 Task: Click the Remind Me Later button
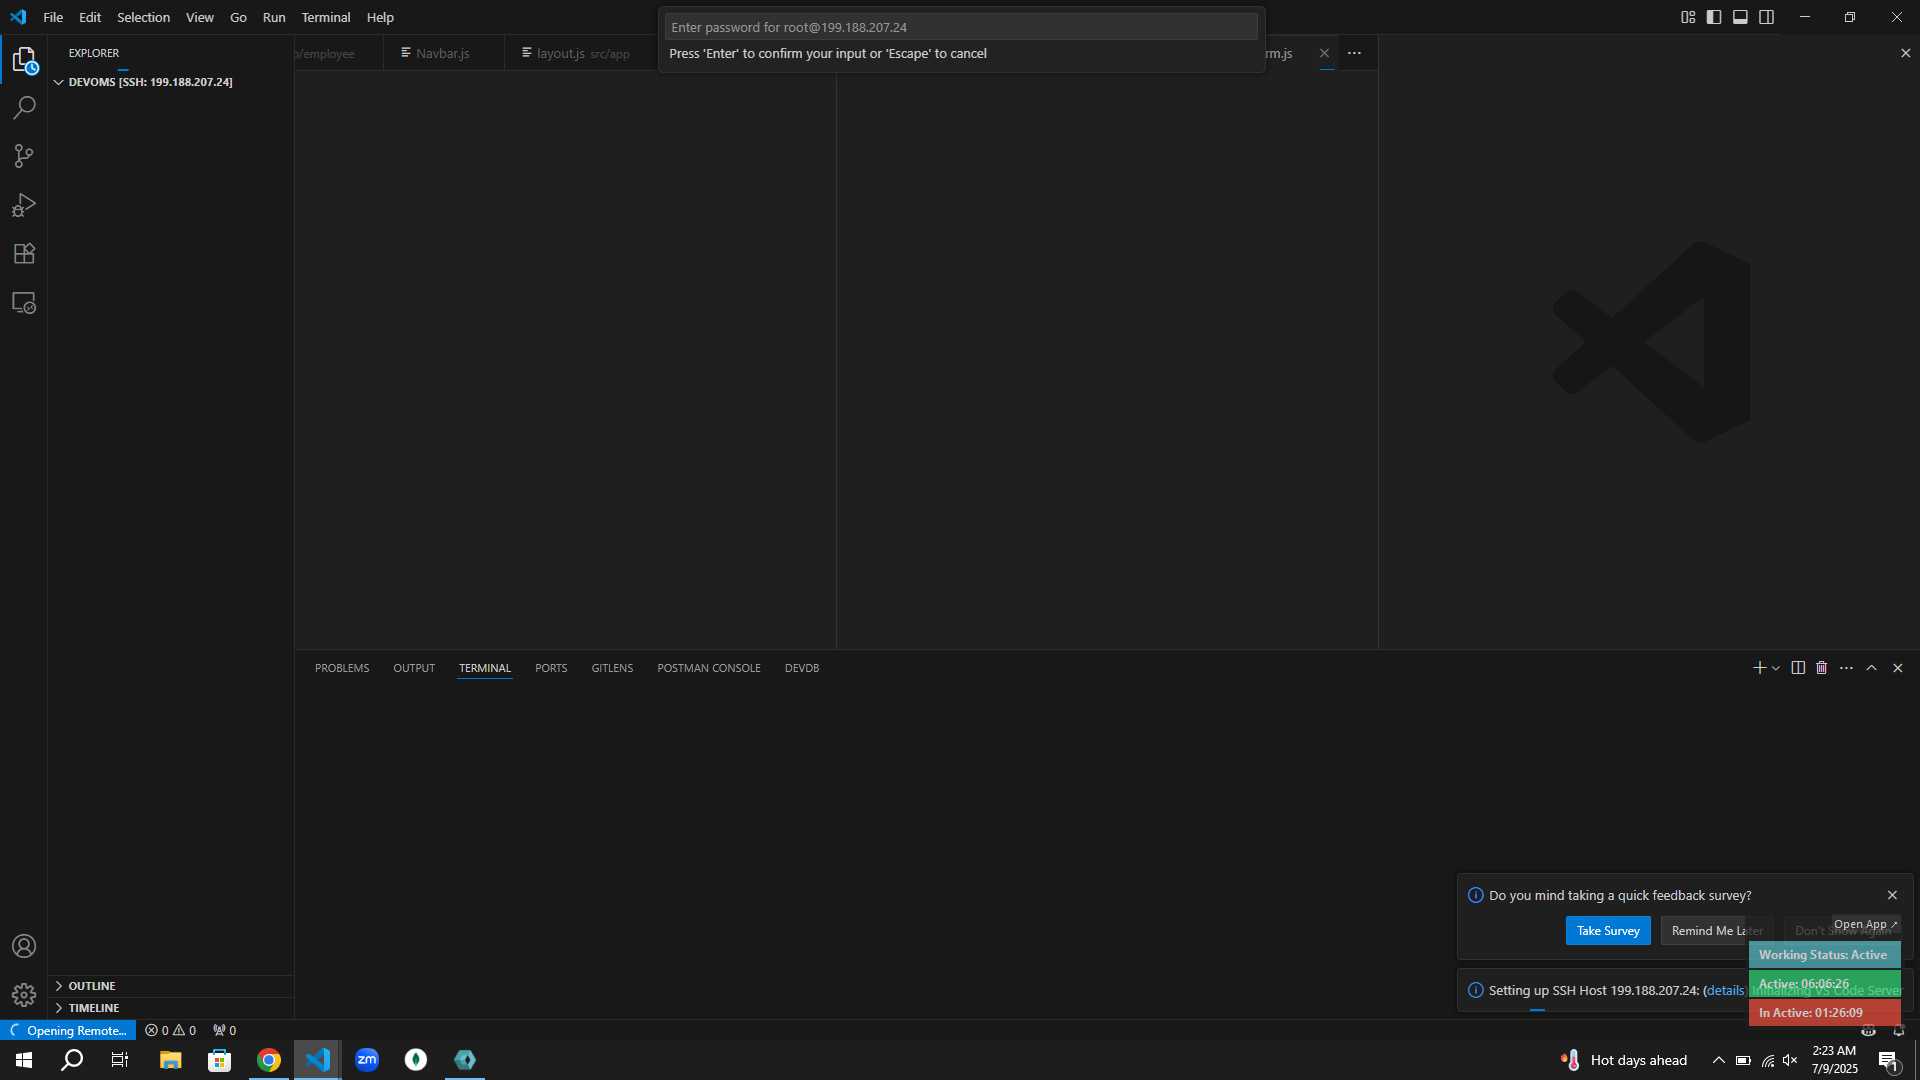coord(1716,931)
